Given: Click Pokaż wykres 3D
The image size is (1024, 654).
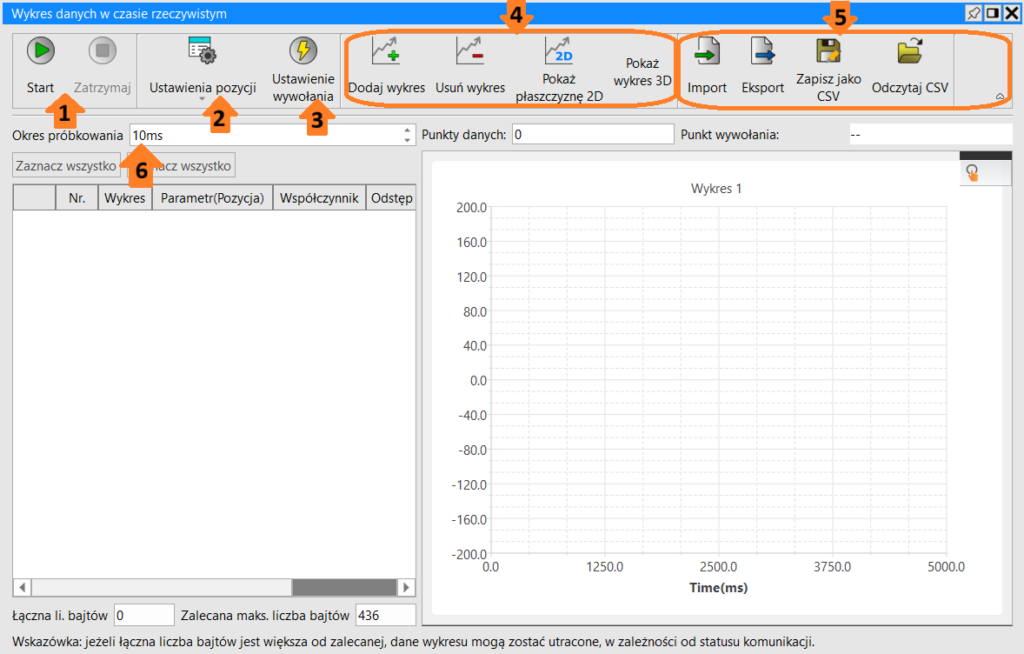Looking at the screenshot, I should click(642, 72).
